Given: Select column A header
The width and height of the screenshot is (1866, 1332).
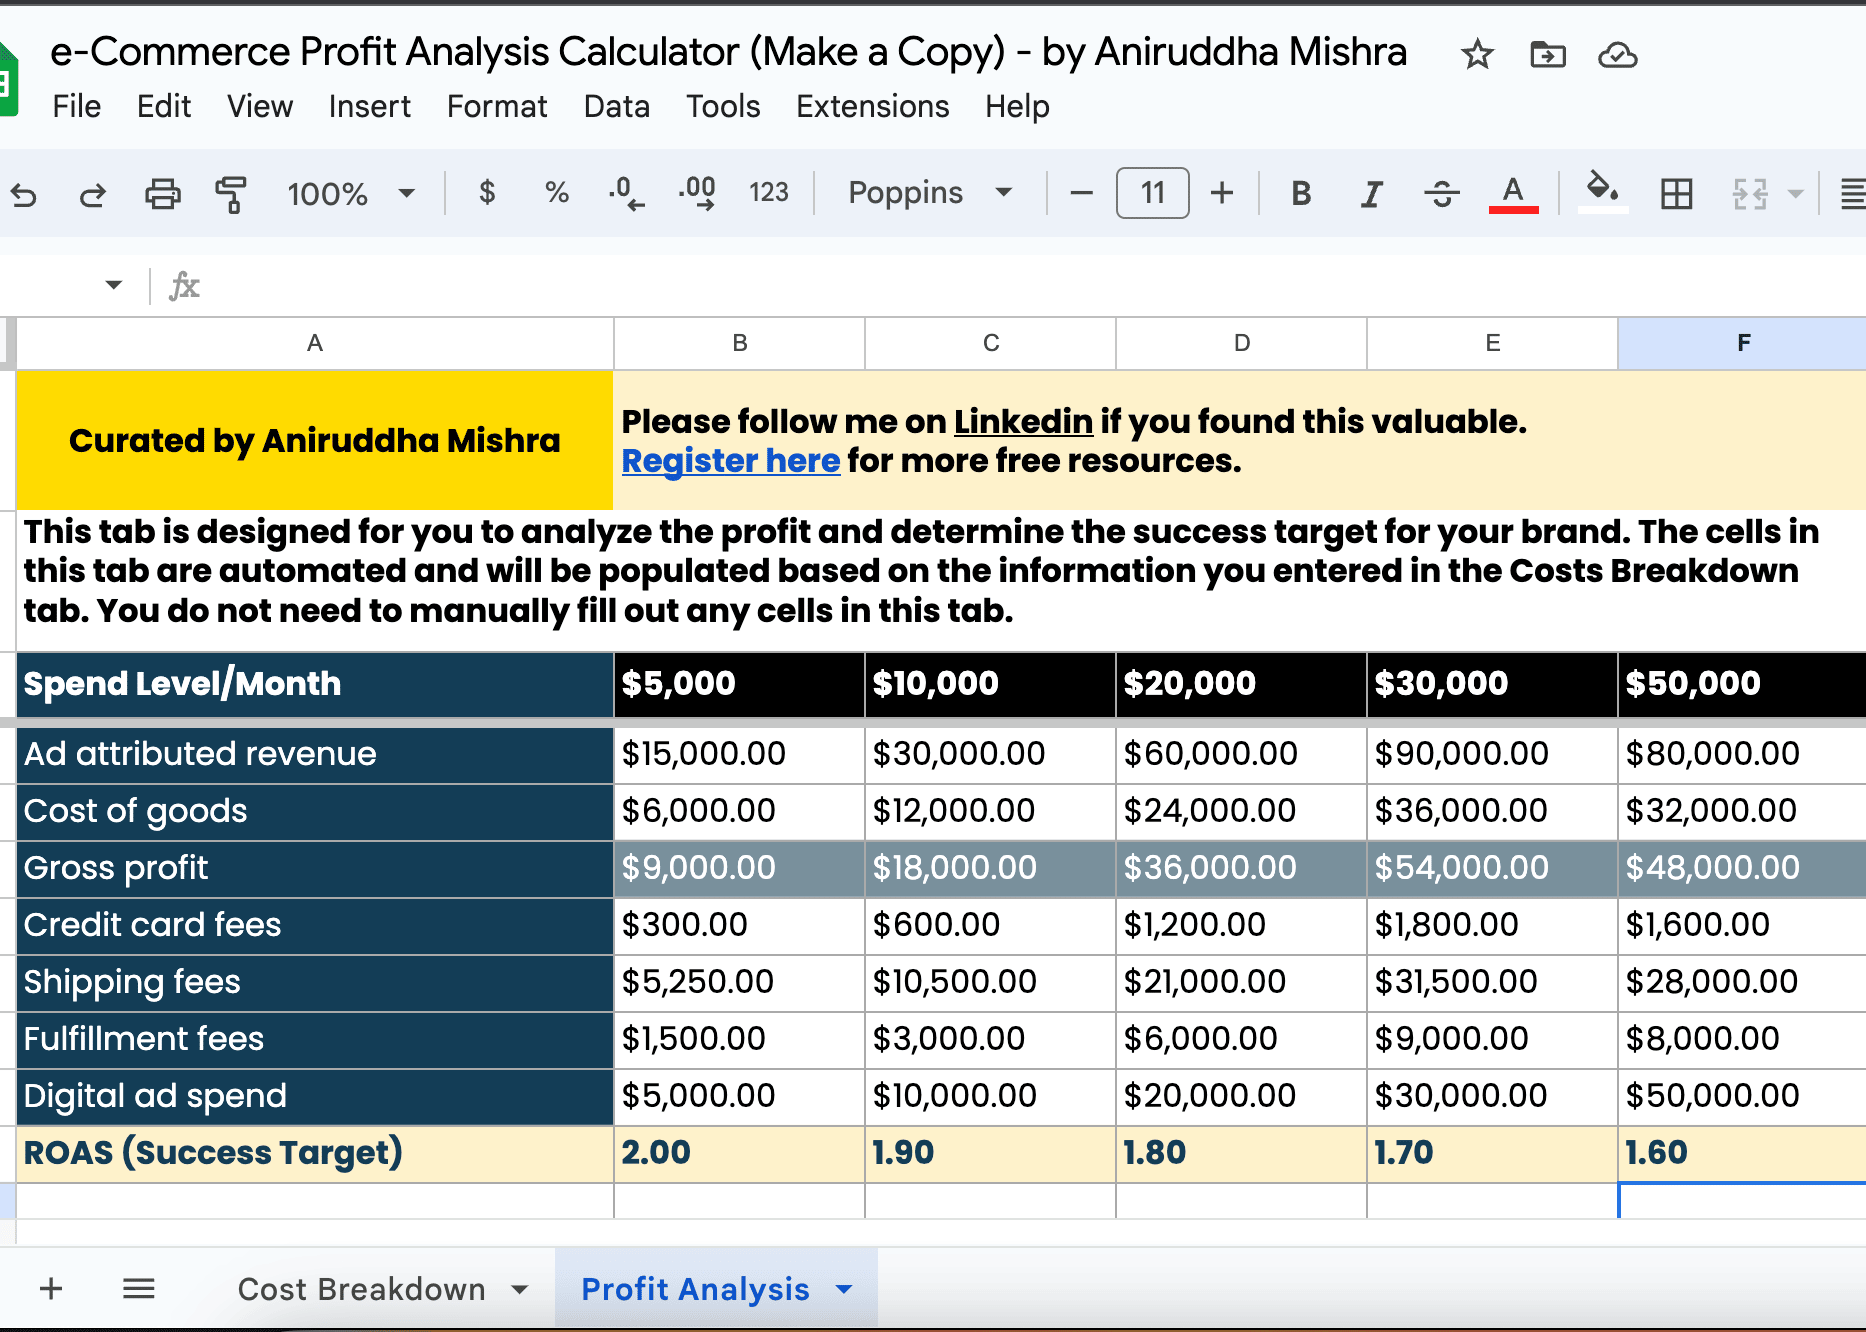Looking at the screenshot, I should point(315,343).
